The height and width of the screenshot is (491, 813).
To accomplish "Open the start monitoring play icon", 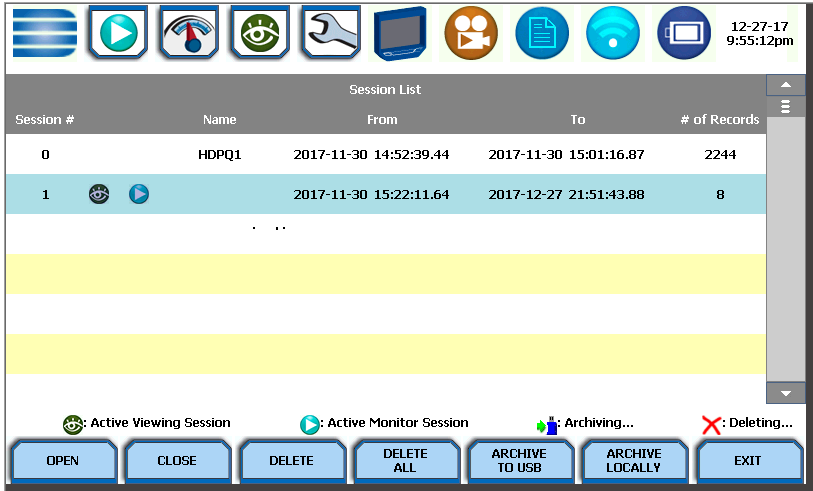I will (118, 34).
